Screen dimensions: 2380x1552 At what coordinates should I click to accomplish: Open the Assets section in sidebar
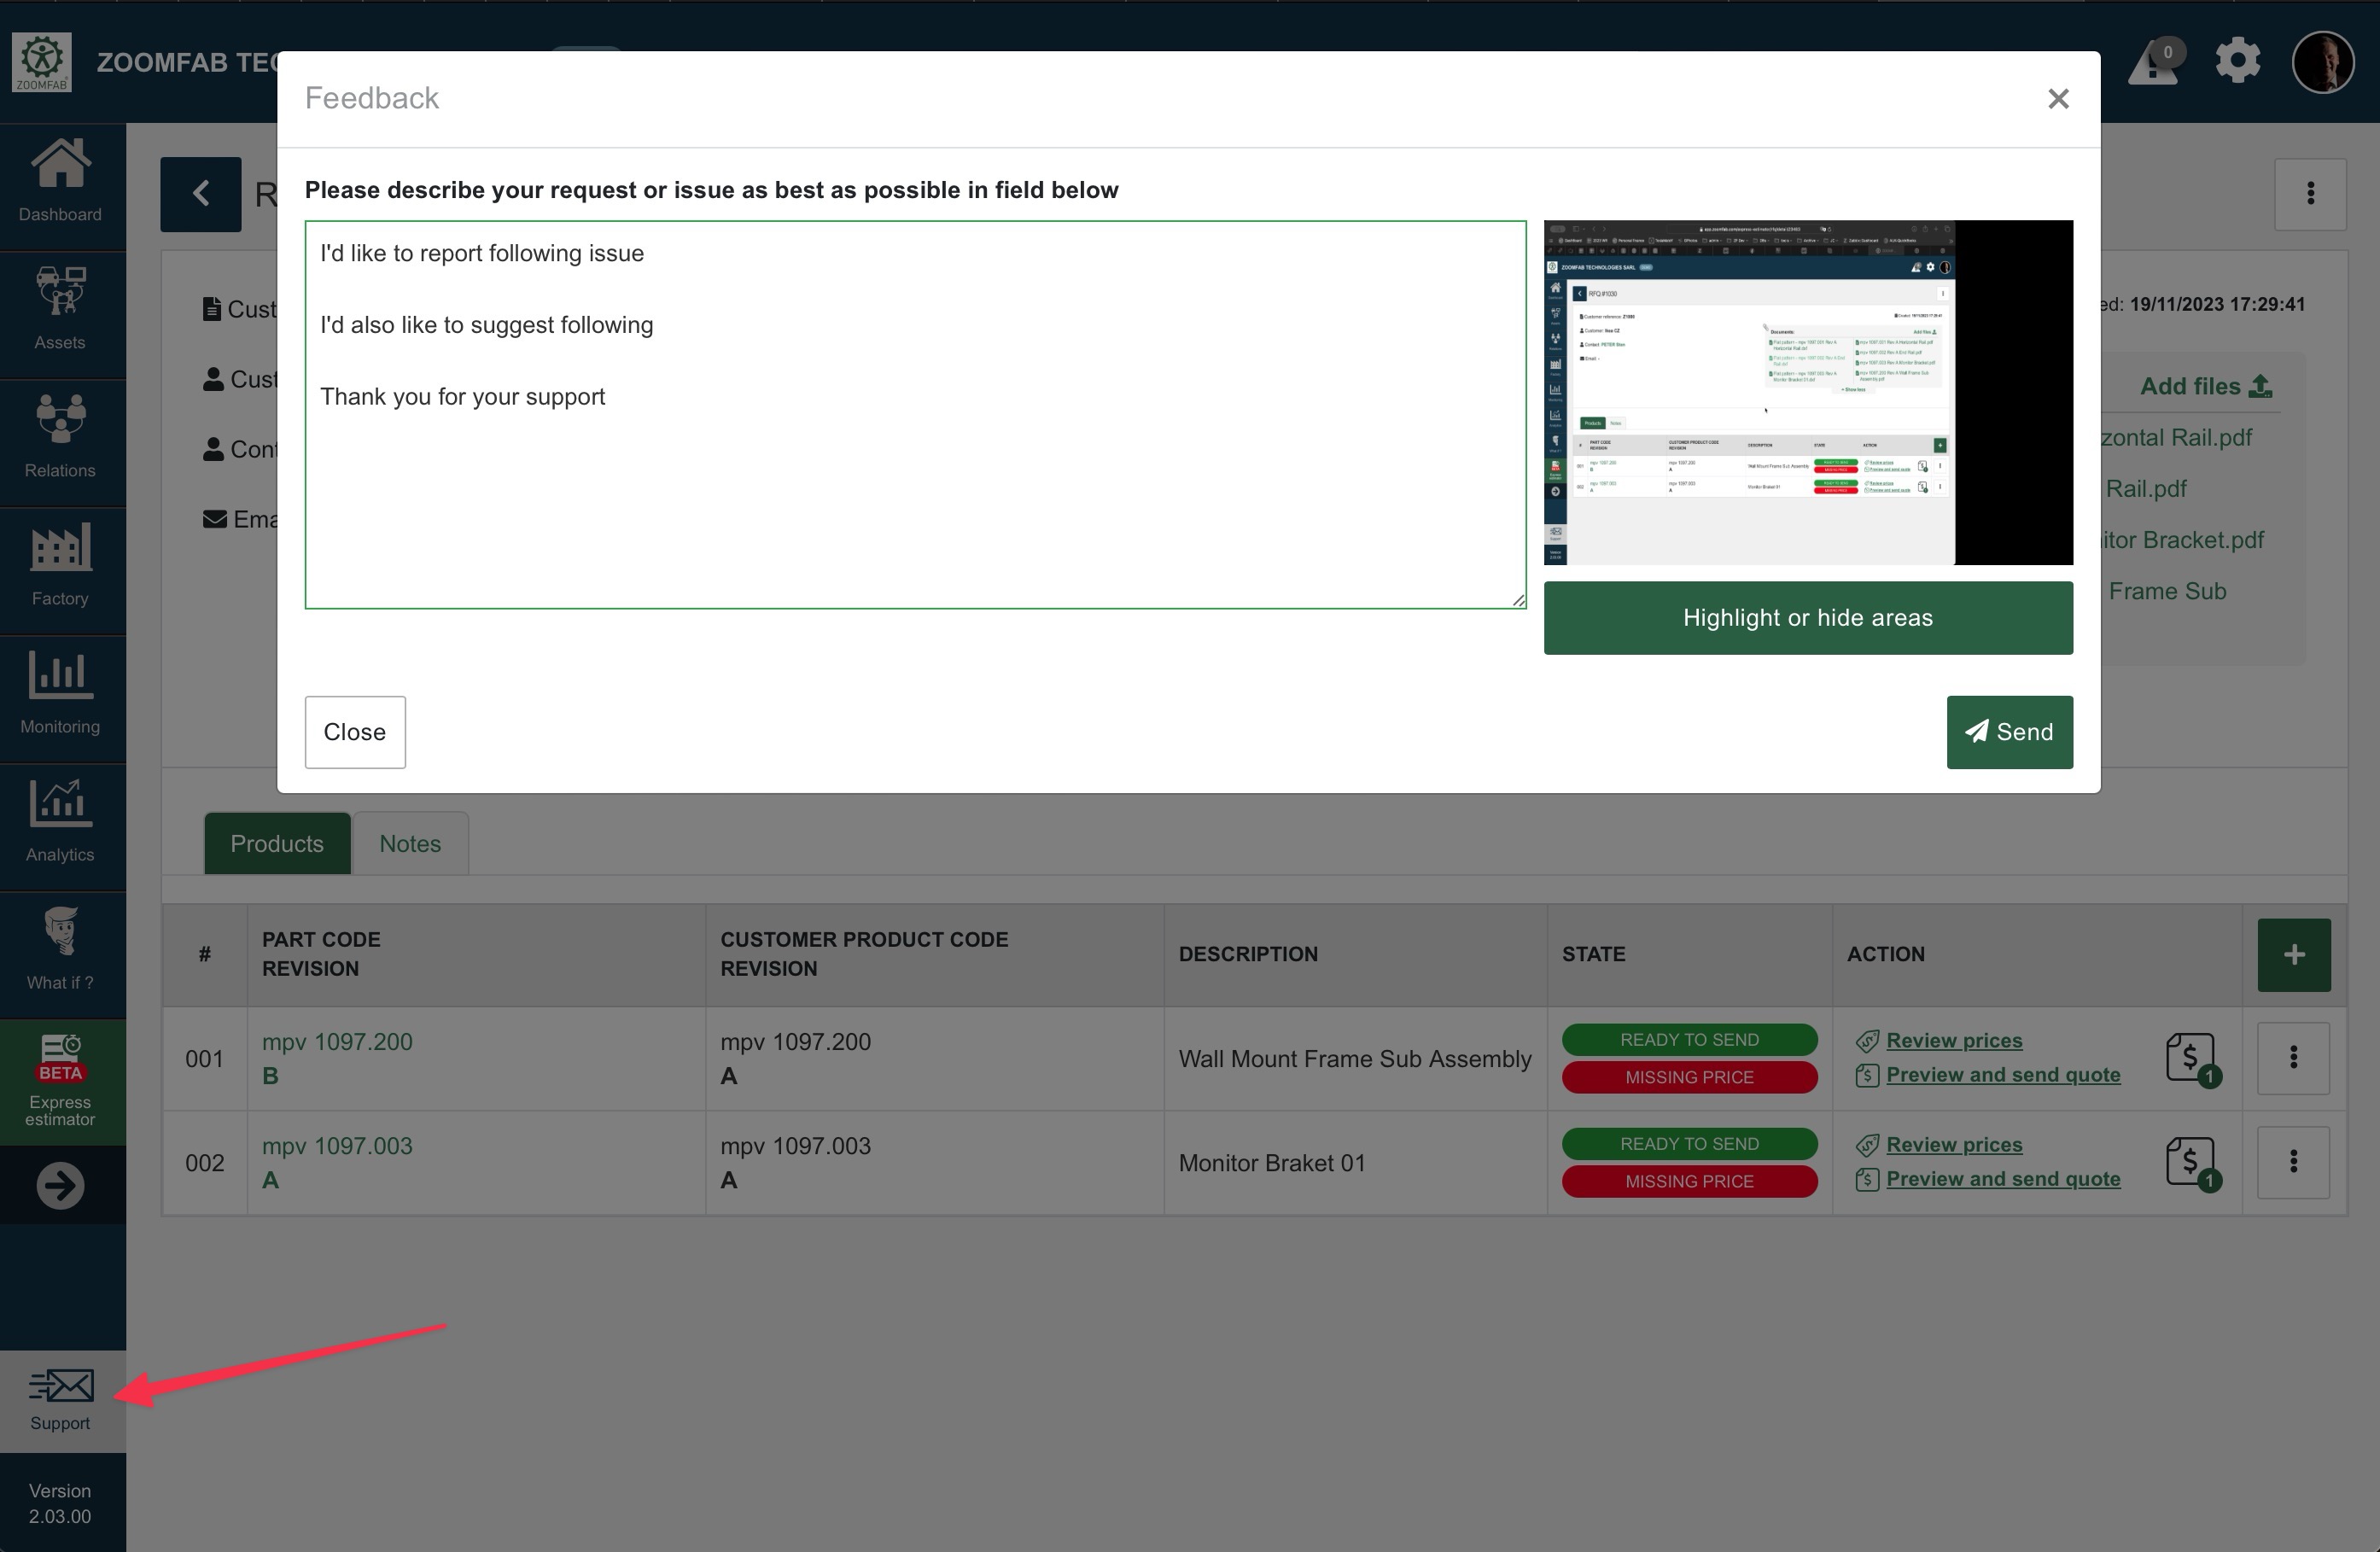click(60, 310)
